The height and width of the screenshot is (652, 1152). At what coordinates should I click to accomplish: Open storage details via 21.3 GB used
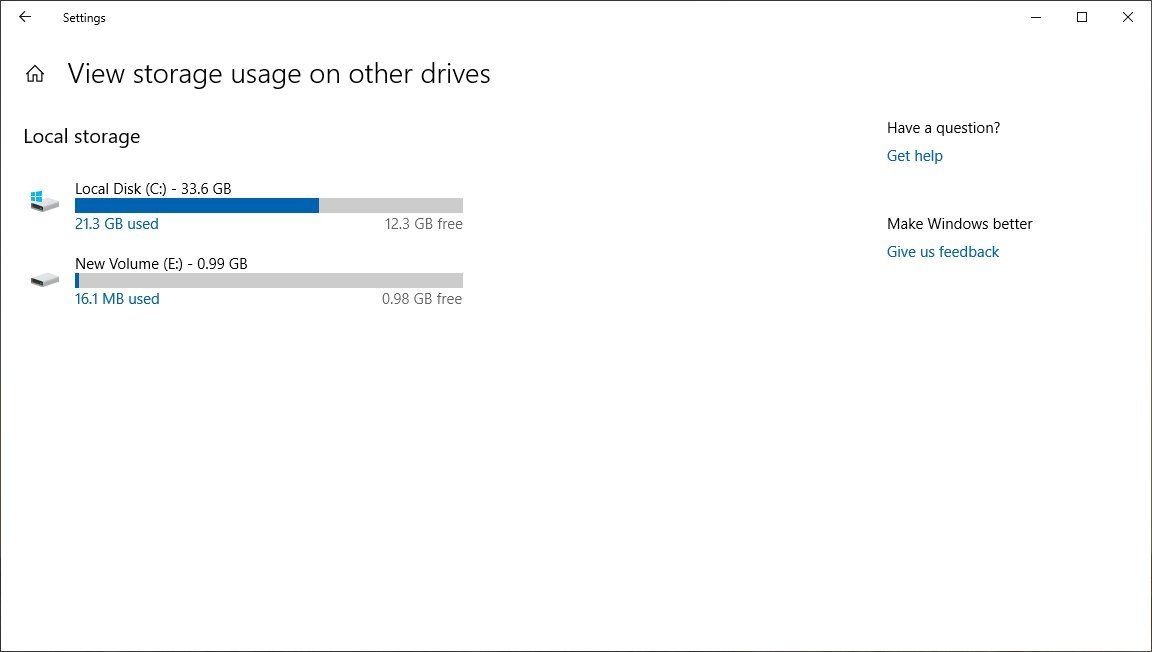pos(117,223)
